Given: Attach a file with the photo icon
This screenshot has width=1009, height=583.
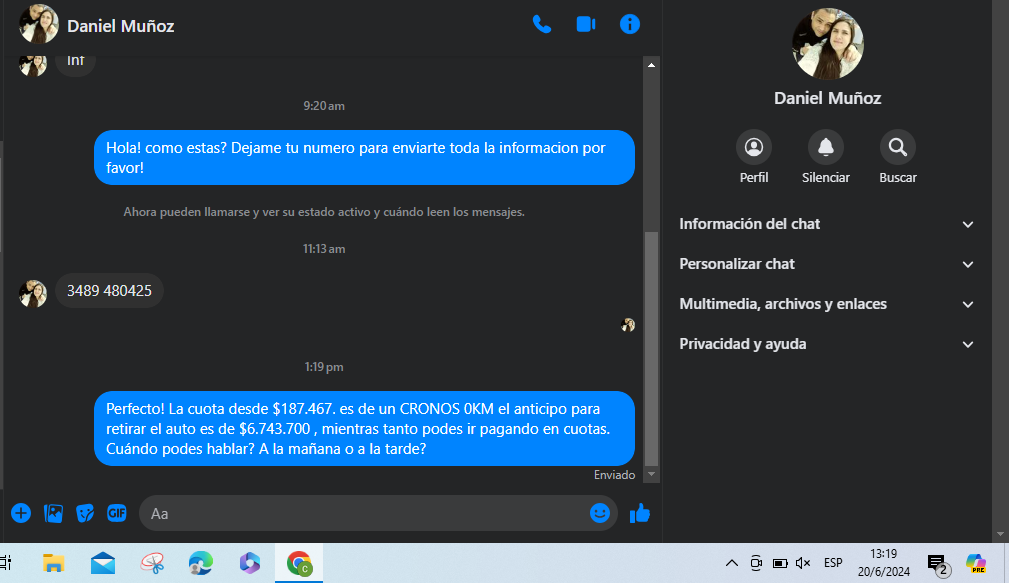Looking at the screenshot, I should 53,513.
